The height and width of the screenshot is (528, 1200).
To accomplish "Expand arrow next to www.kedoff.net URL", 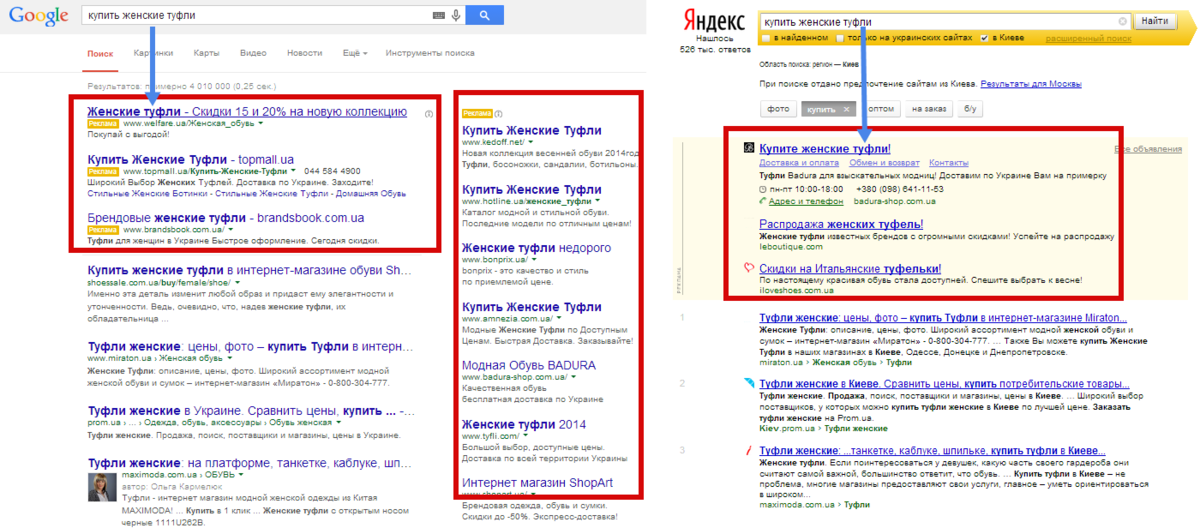I will click(531, 143).
